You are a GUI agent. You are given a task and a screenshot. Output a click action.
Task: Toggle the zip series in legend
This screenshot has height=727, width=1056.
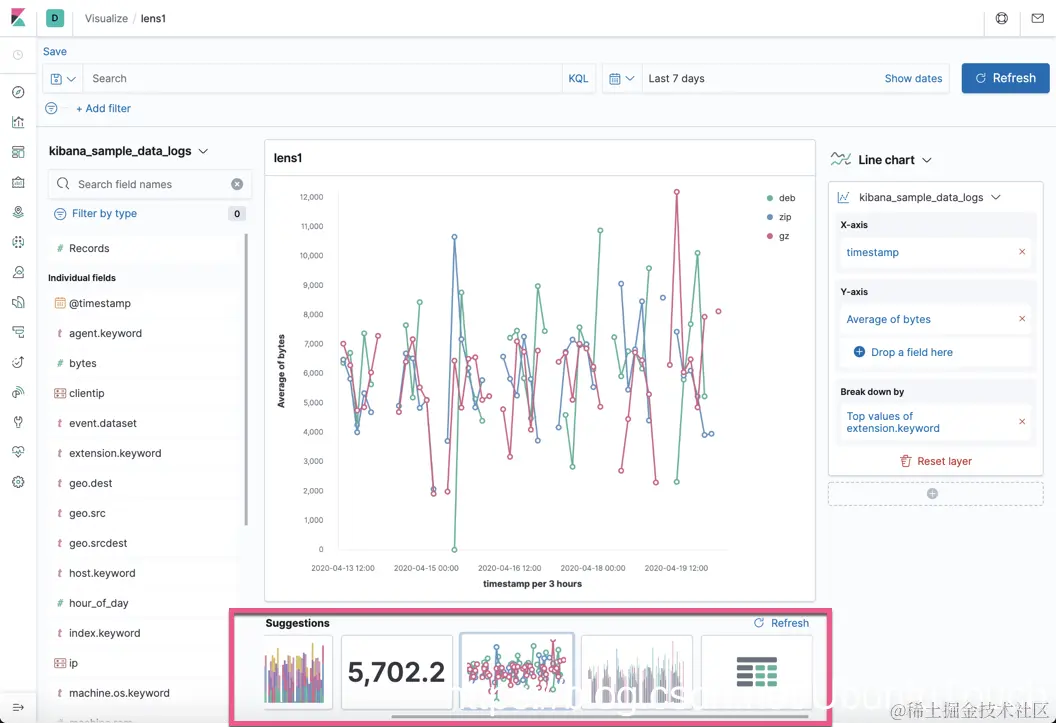779,217
